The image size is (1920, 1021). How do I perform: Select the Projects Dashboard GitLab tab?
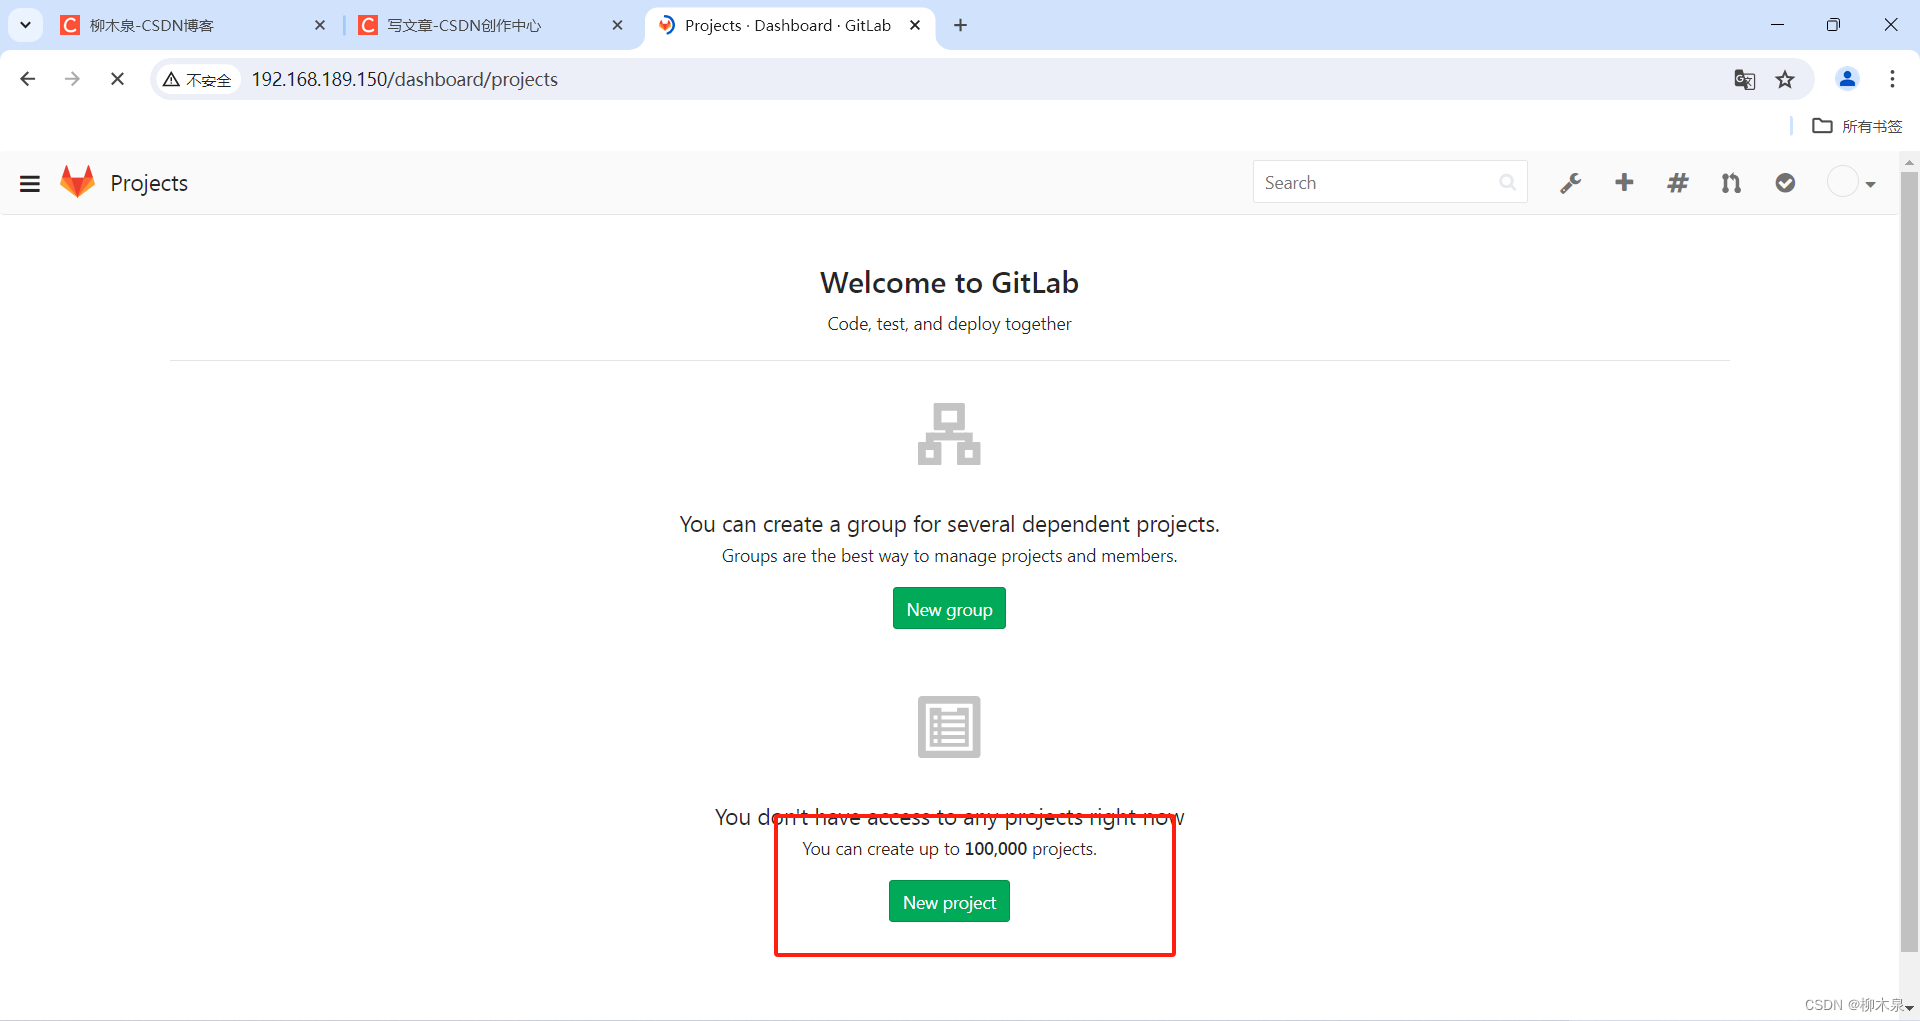pyautogui.click(x=790, y=25)
